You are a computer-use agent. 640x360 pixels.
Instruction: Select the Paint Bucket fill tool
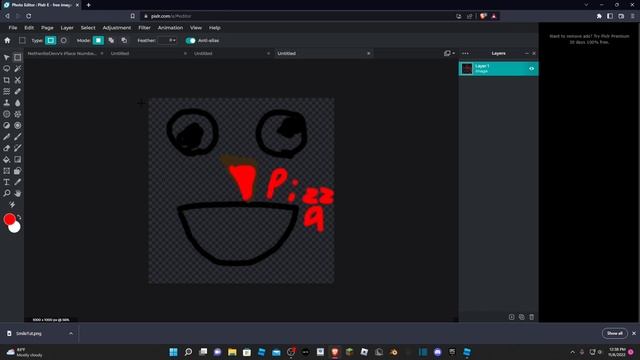(x=7, y=160)
